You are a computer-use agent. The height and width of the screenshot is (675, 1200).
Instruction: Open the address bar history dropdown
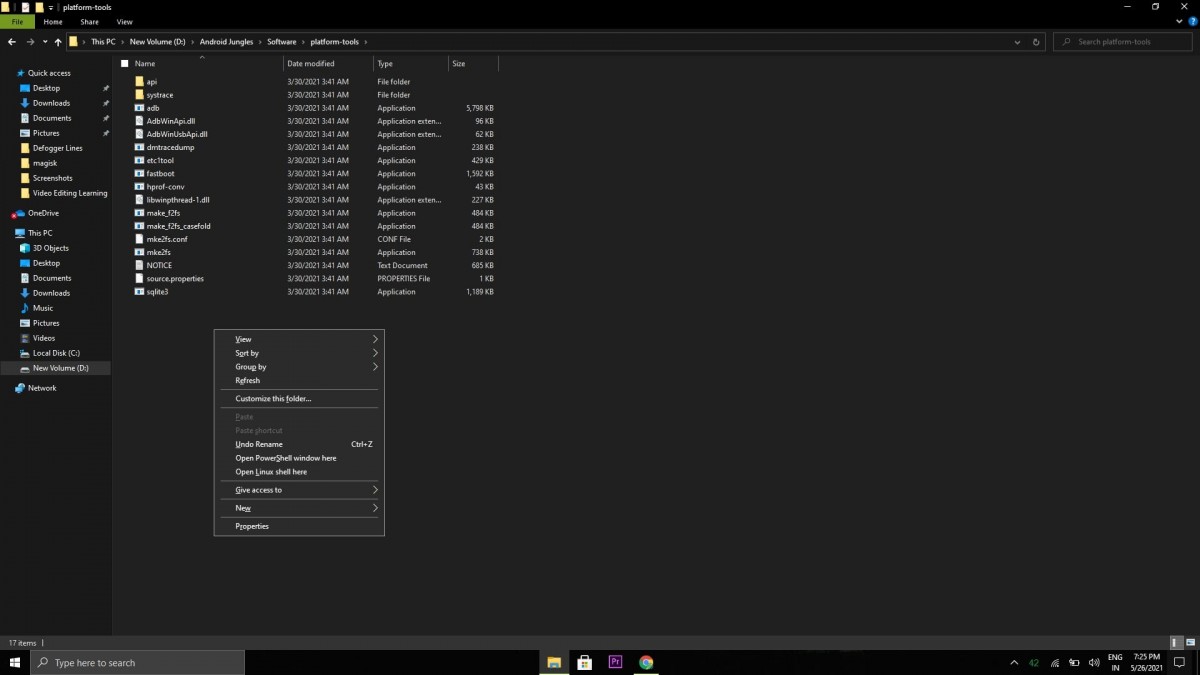(1018, 42)
